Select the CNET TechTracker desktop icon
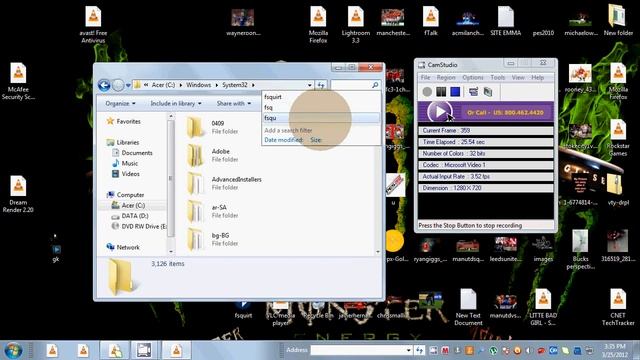The image size is (640, 360). coord(618,307)
